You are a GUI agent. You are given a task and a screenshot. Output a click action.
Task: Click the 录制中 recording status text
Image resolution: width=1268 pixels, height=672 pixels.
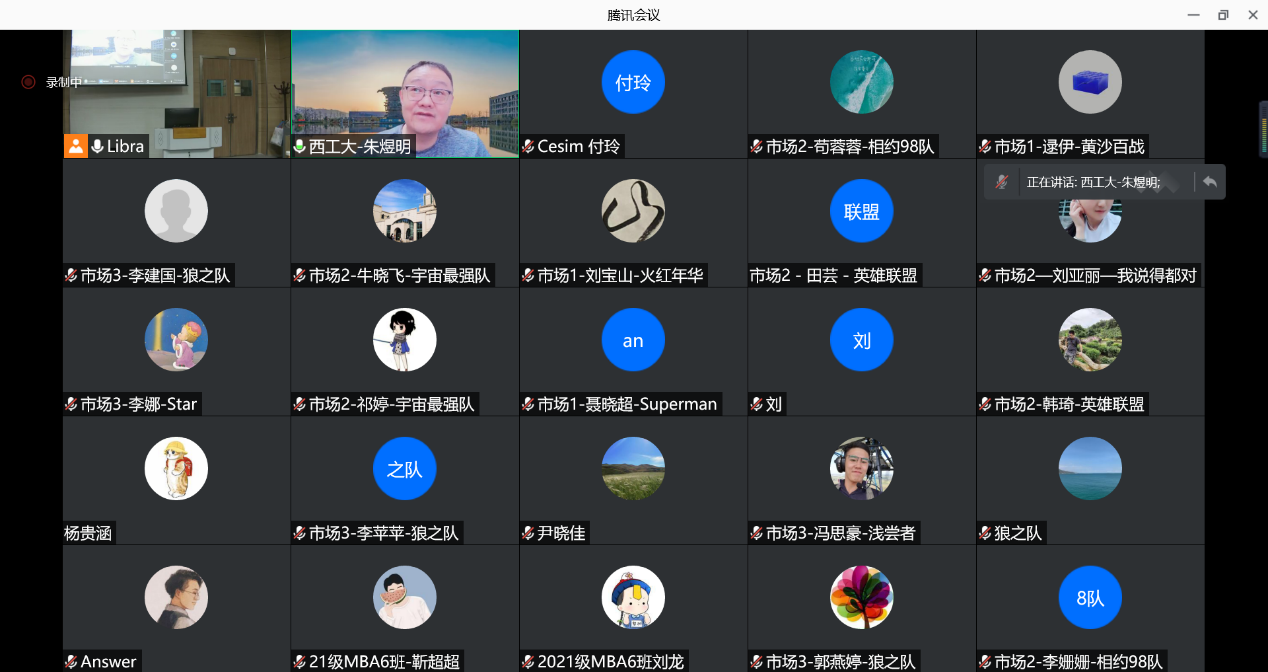tap(64, 82)
